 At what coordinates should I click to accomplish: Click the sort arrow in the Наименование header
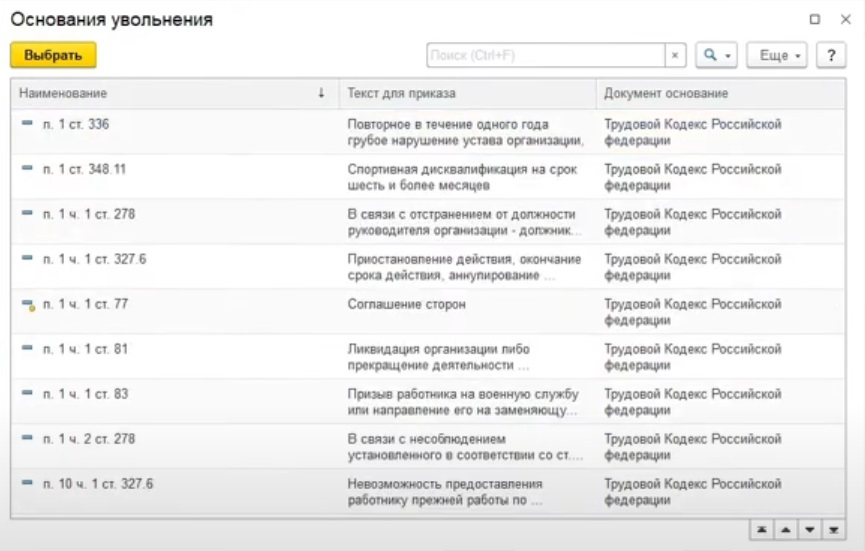pos(321,93)
